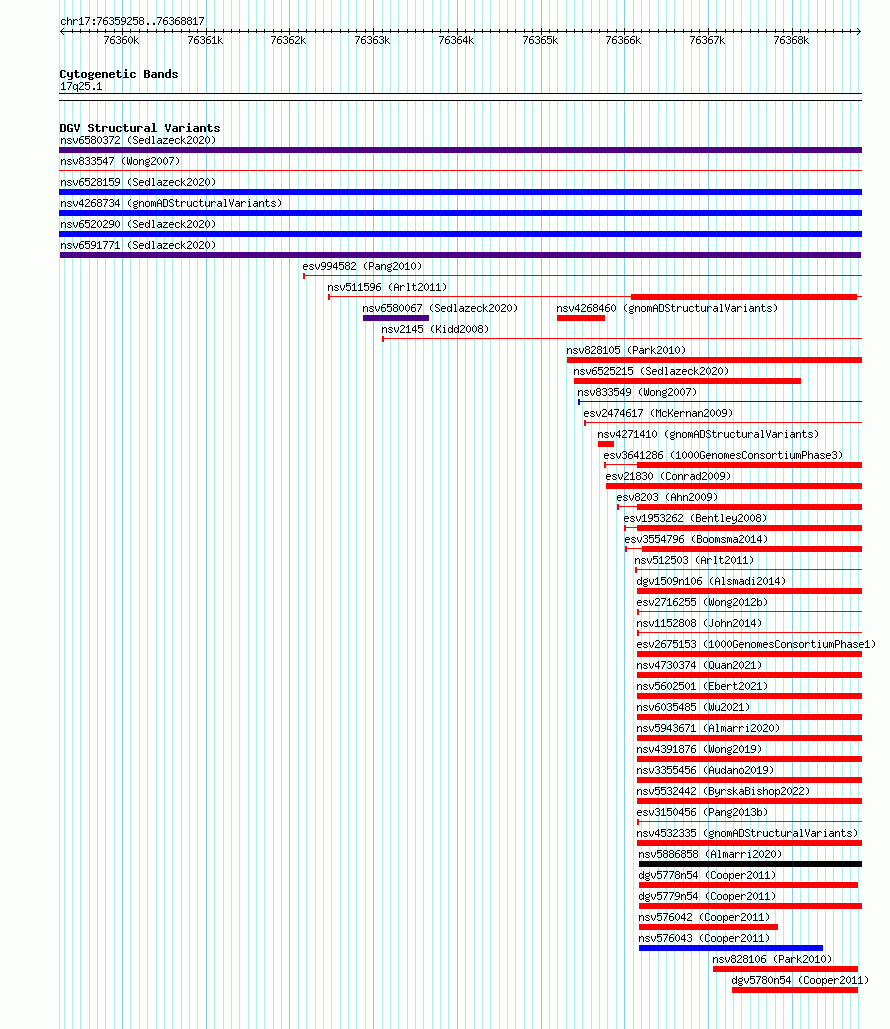Select the Cytogenetic Bands track title
The image size is (890, 1029).
point(119,74)
